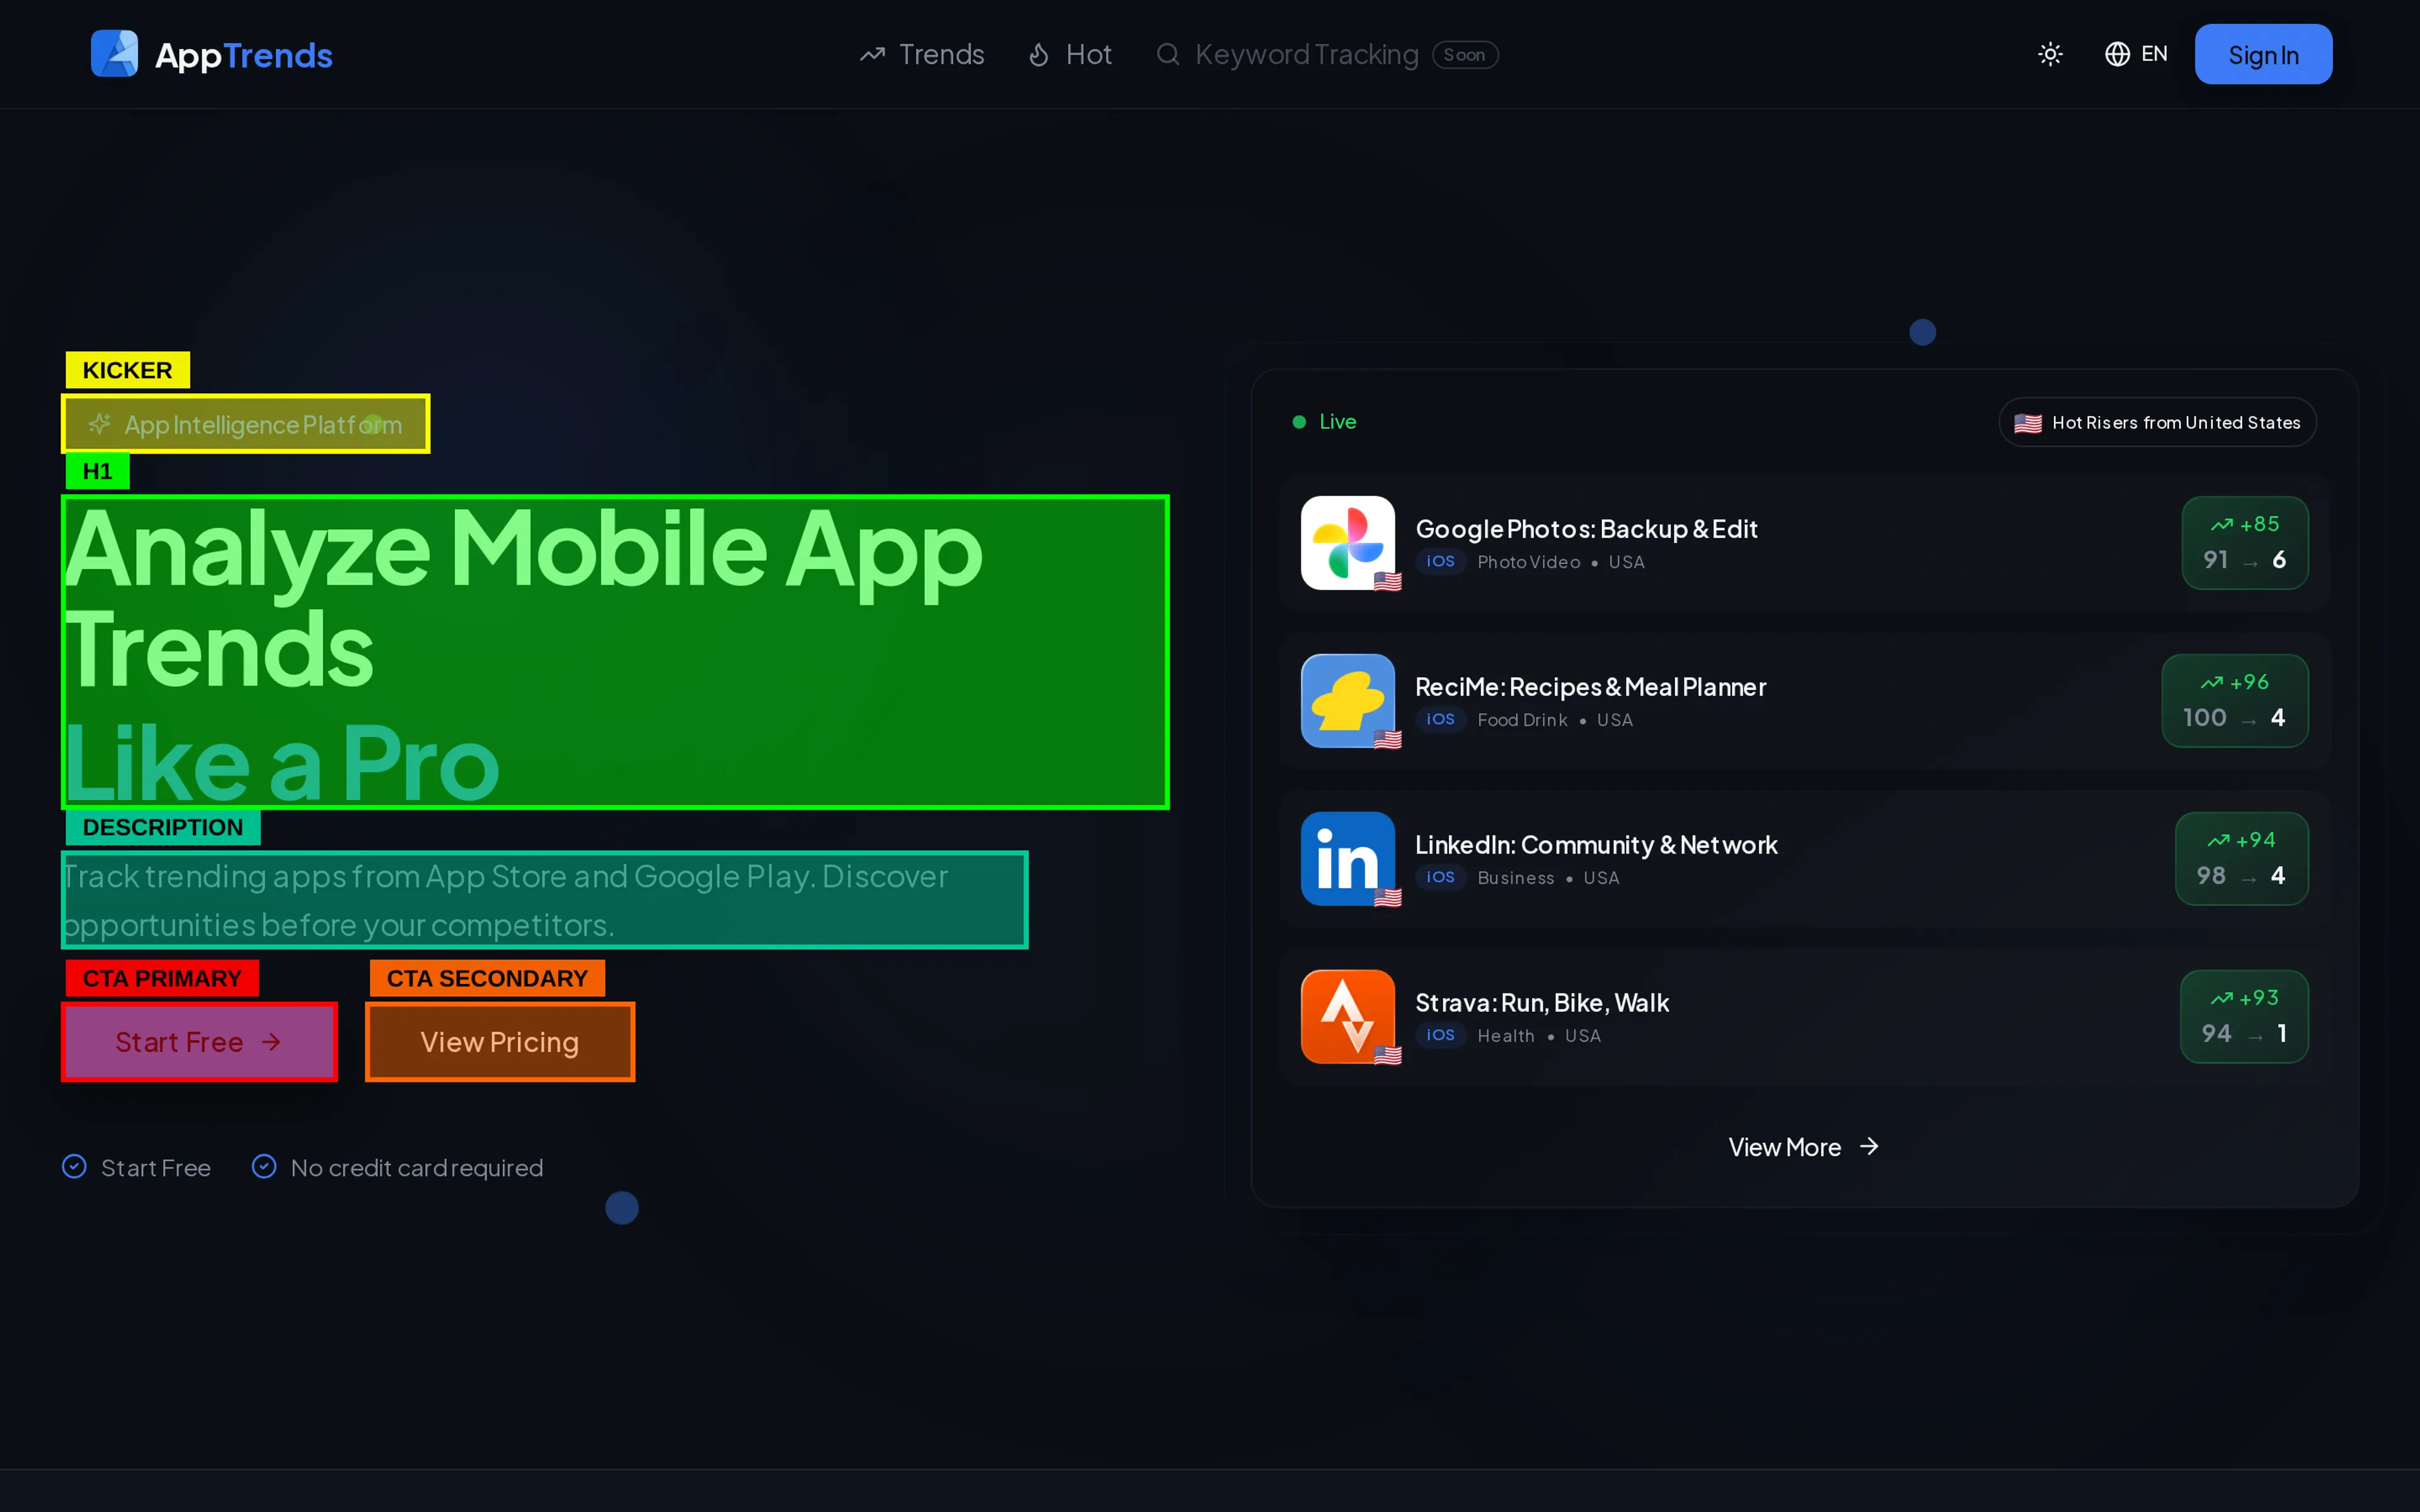Click the LinkedIn app icon
This screenshot has width=2420, height=1512.
tap(1348, 859)
